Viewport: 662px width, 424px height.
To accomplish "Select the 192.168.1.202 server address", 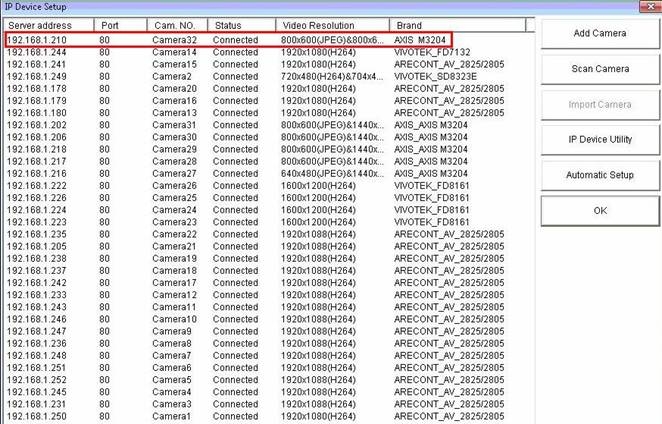I will click(x=37, y=125).
